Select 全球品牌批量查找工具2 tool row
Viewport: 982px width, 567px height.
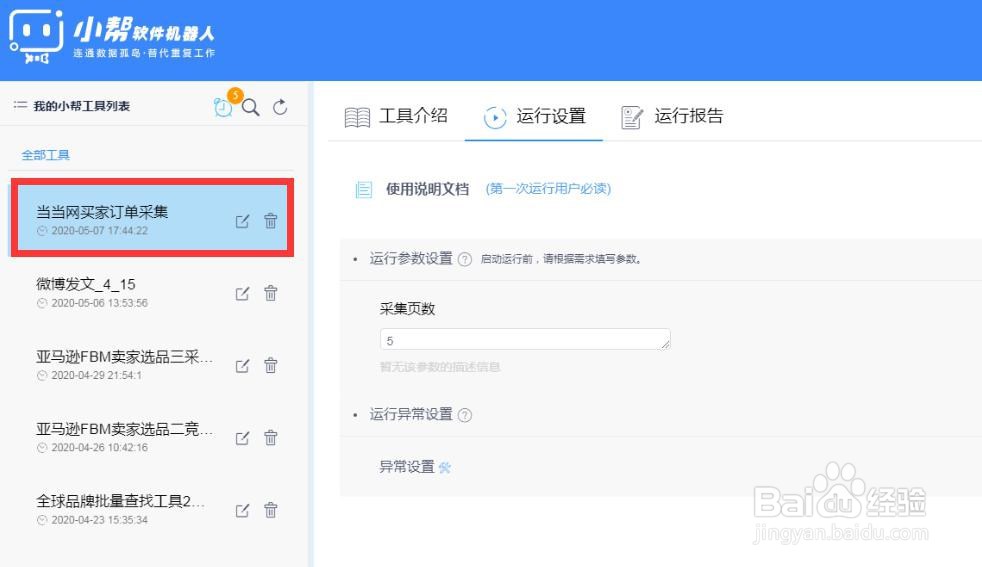152,509
